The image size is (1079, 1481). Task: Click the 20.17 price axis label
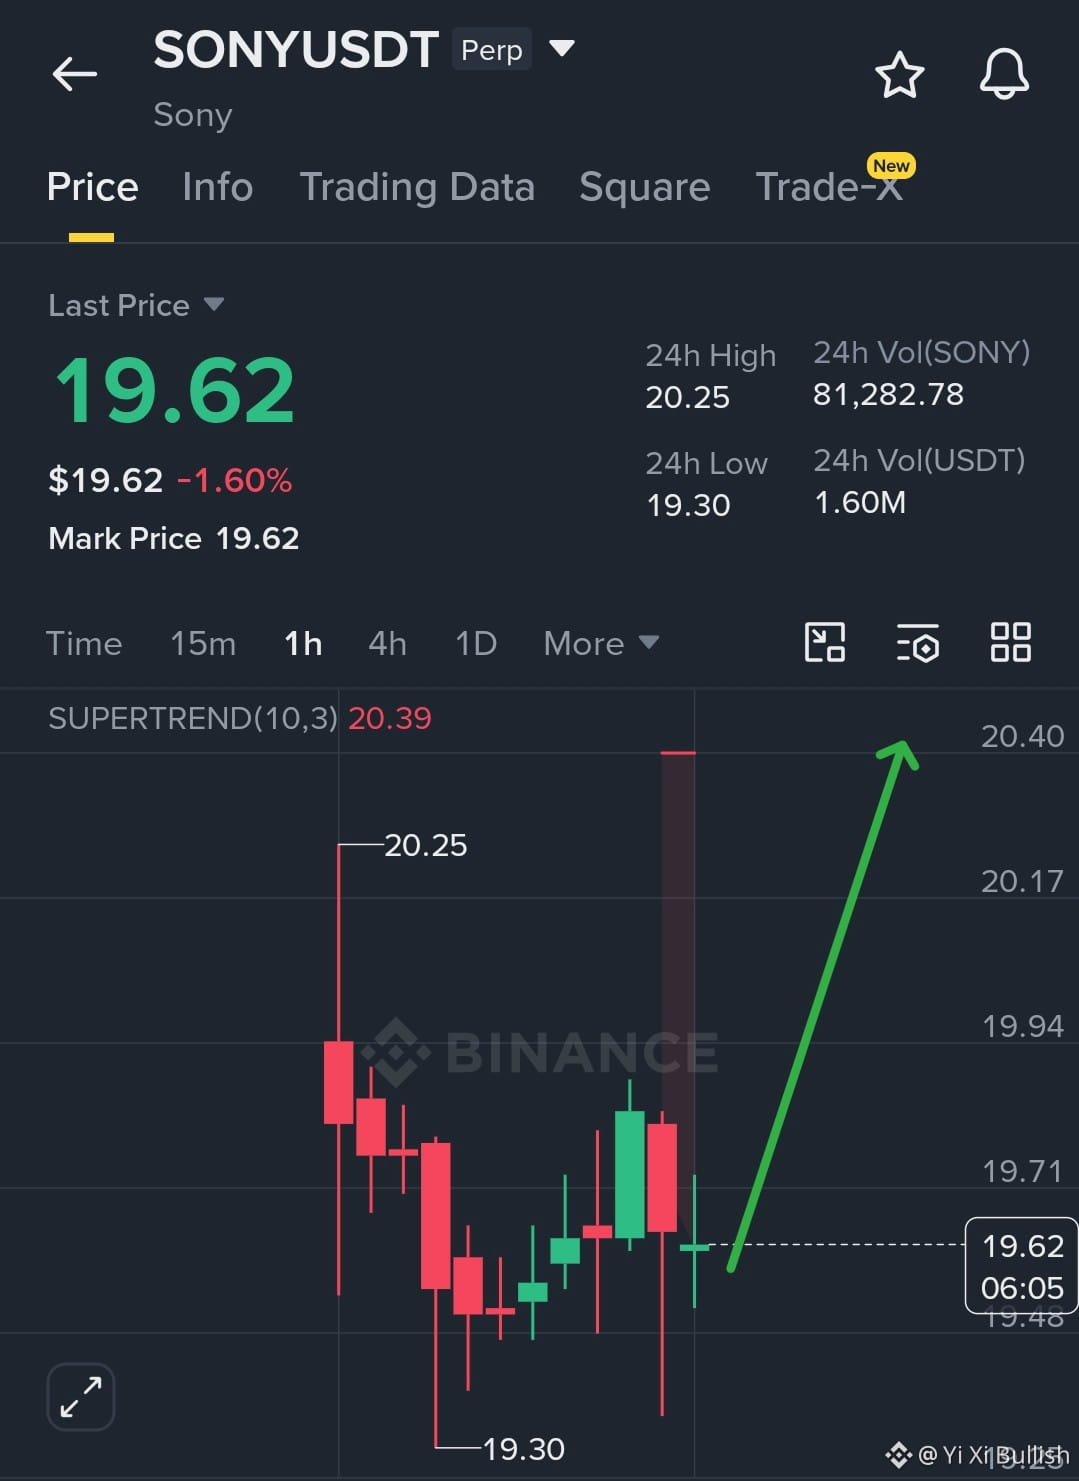(1022, 881)
